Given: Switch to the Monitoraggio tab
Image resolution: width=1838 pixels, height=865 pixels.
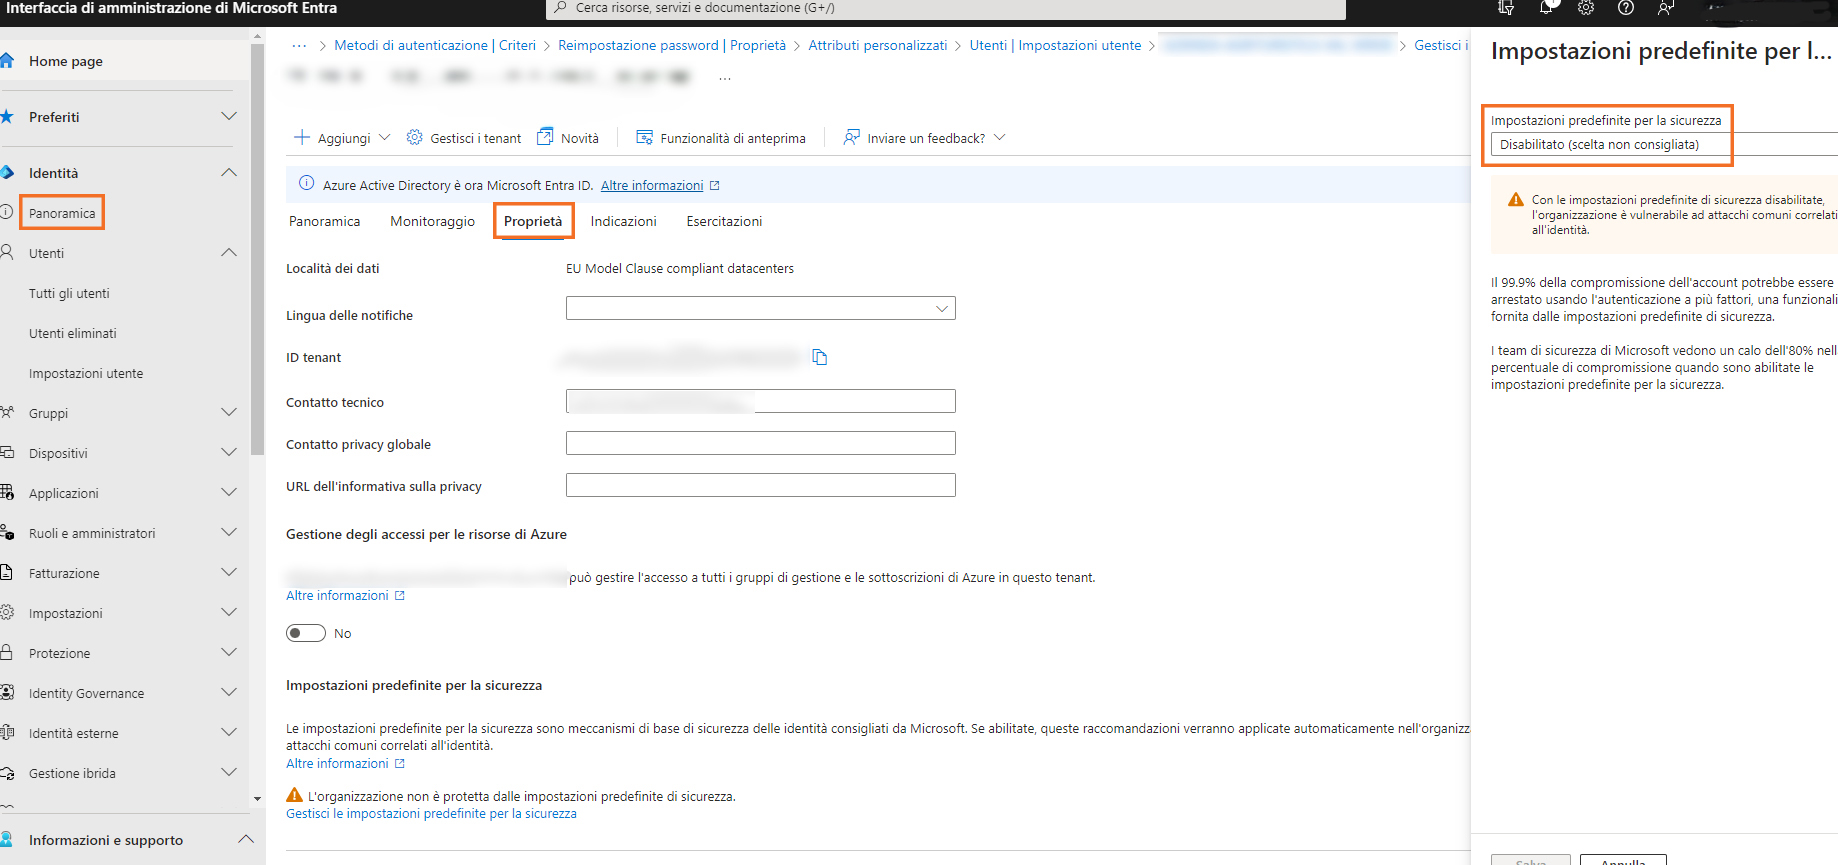Looking at the screenshot, I should pos(432,221).
